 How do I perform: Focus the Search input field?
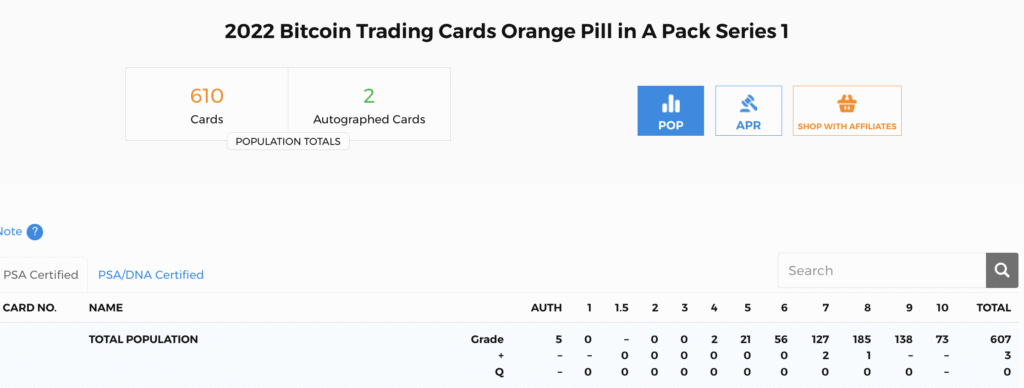882,270
